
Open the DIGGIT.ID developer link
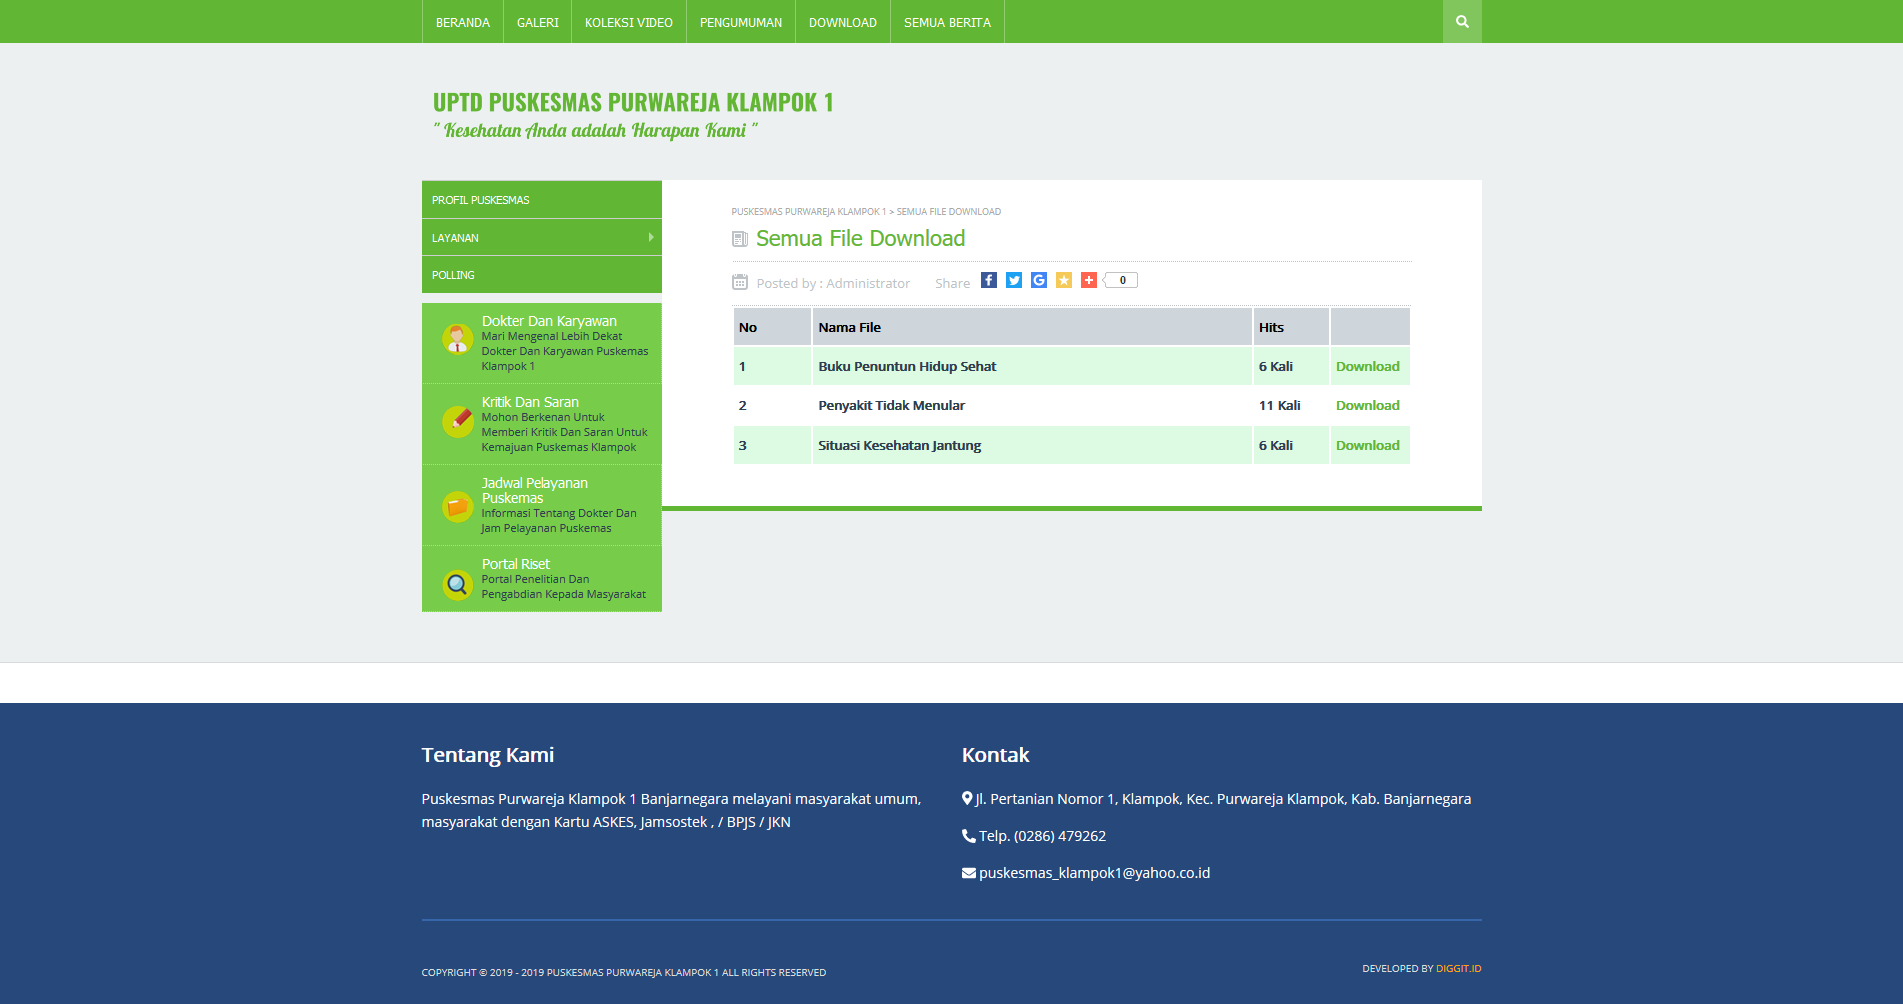pyautogui.click(x=1459, y=968)
